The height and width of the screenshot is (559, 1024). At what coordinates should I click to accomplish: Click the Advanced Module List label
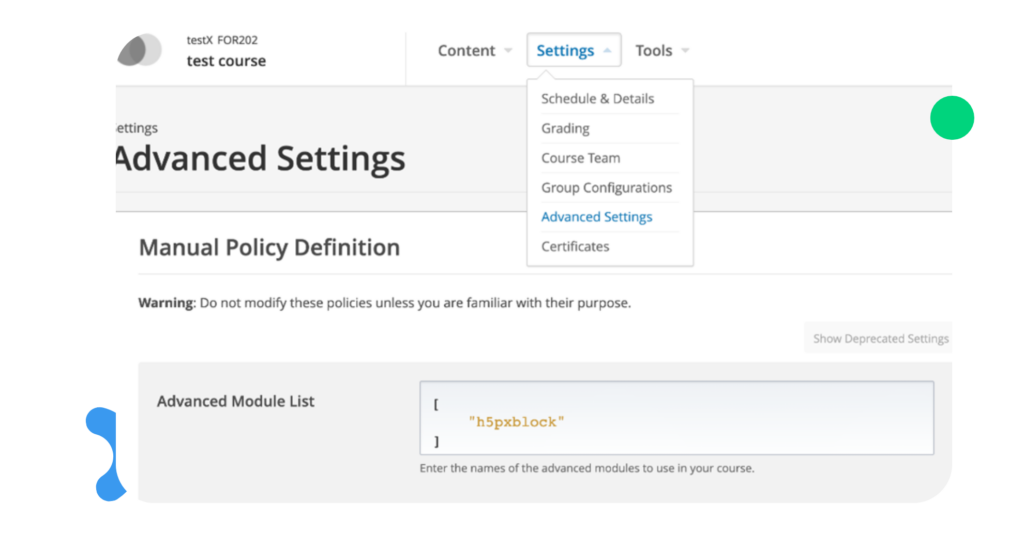tap(235, 401)
